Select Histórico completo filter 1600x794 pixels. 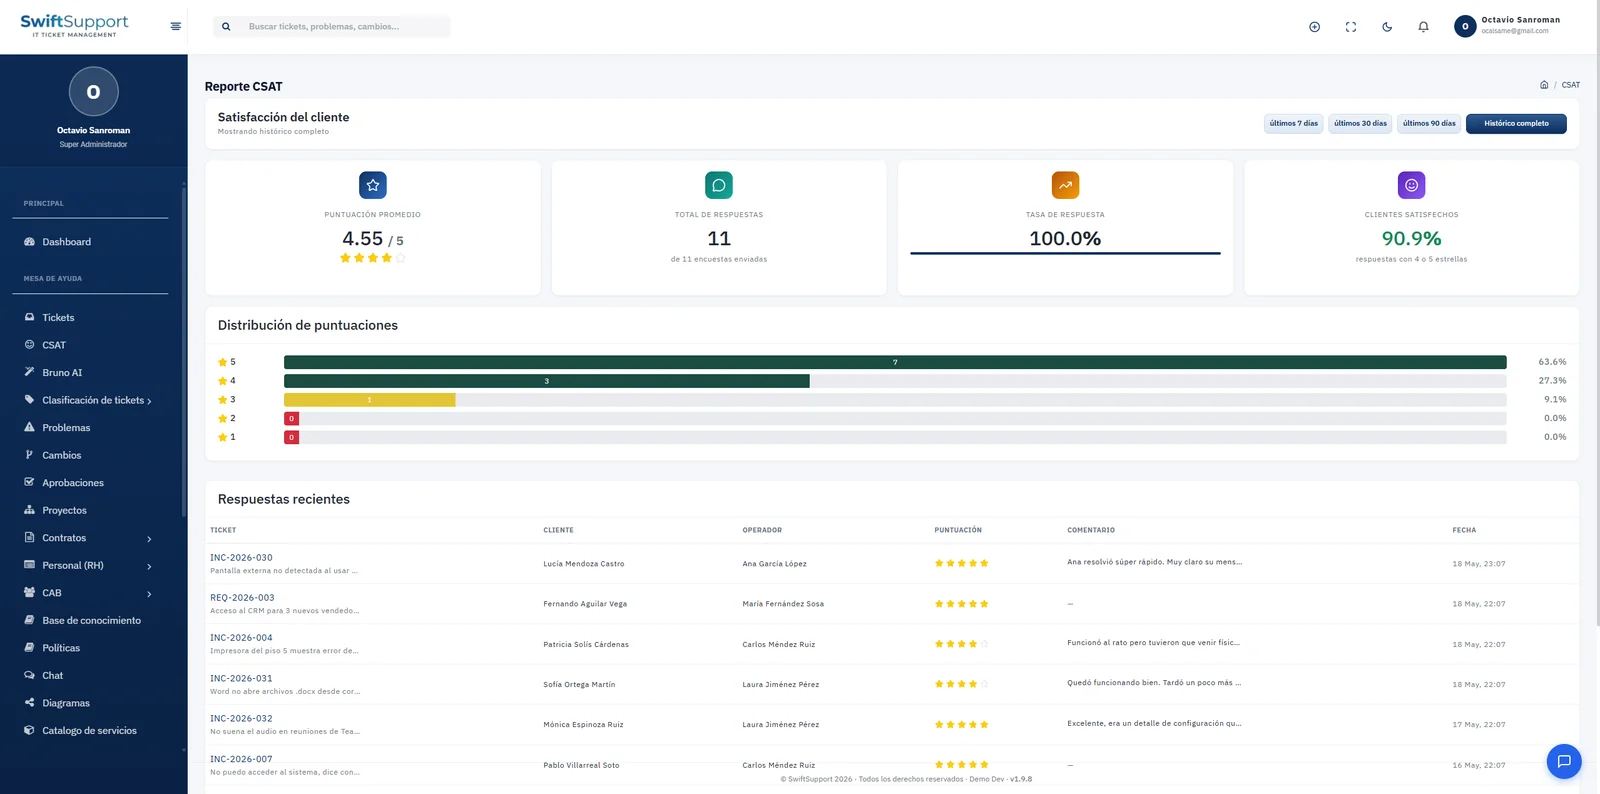point(1516,124)
